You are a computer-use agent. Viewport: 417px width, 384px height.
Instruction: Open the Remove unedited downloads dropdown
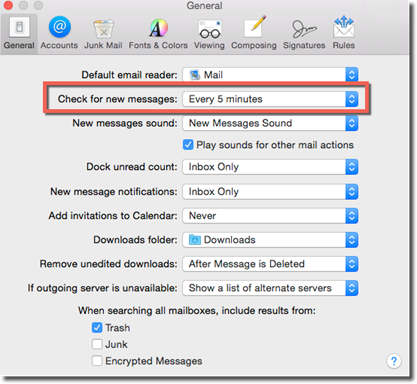270,264
